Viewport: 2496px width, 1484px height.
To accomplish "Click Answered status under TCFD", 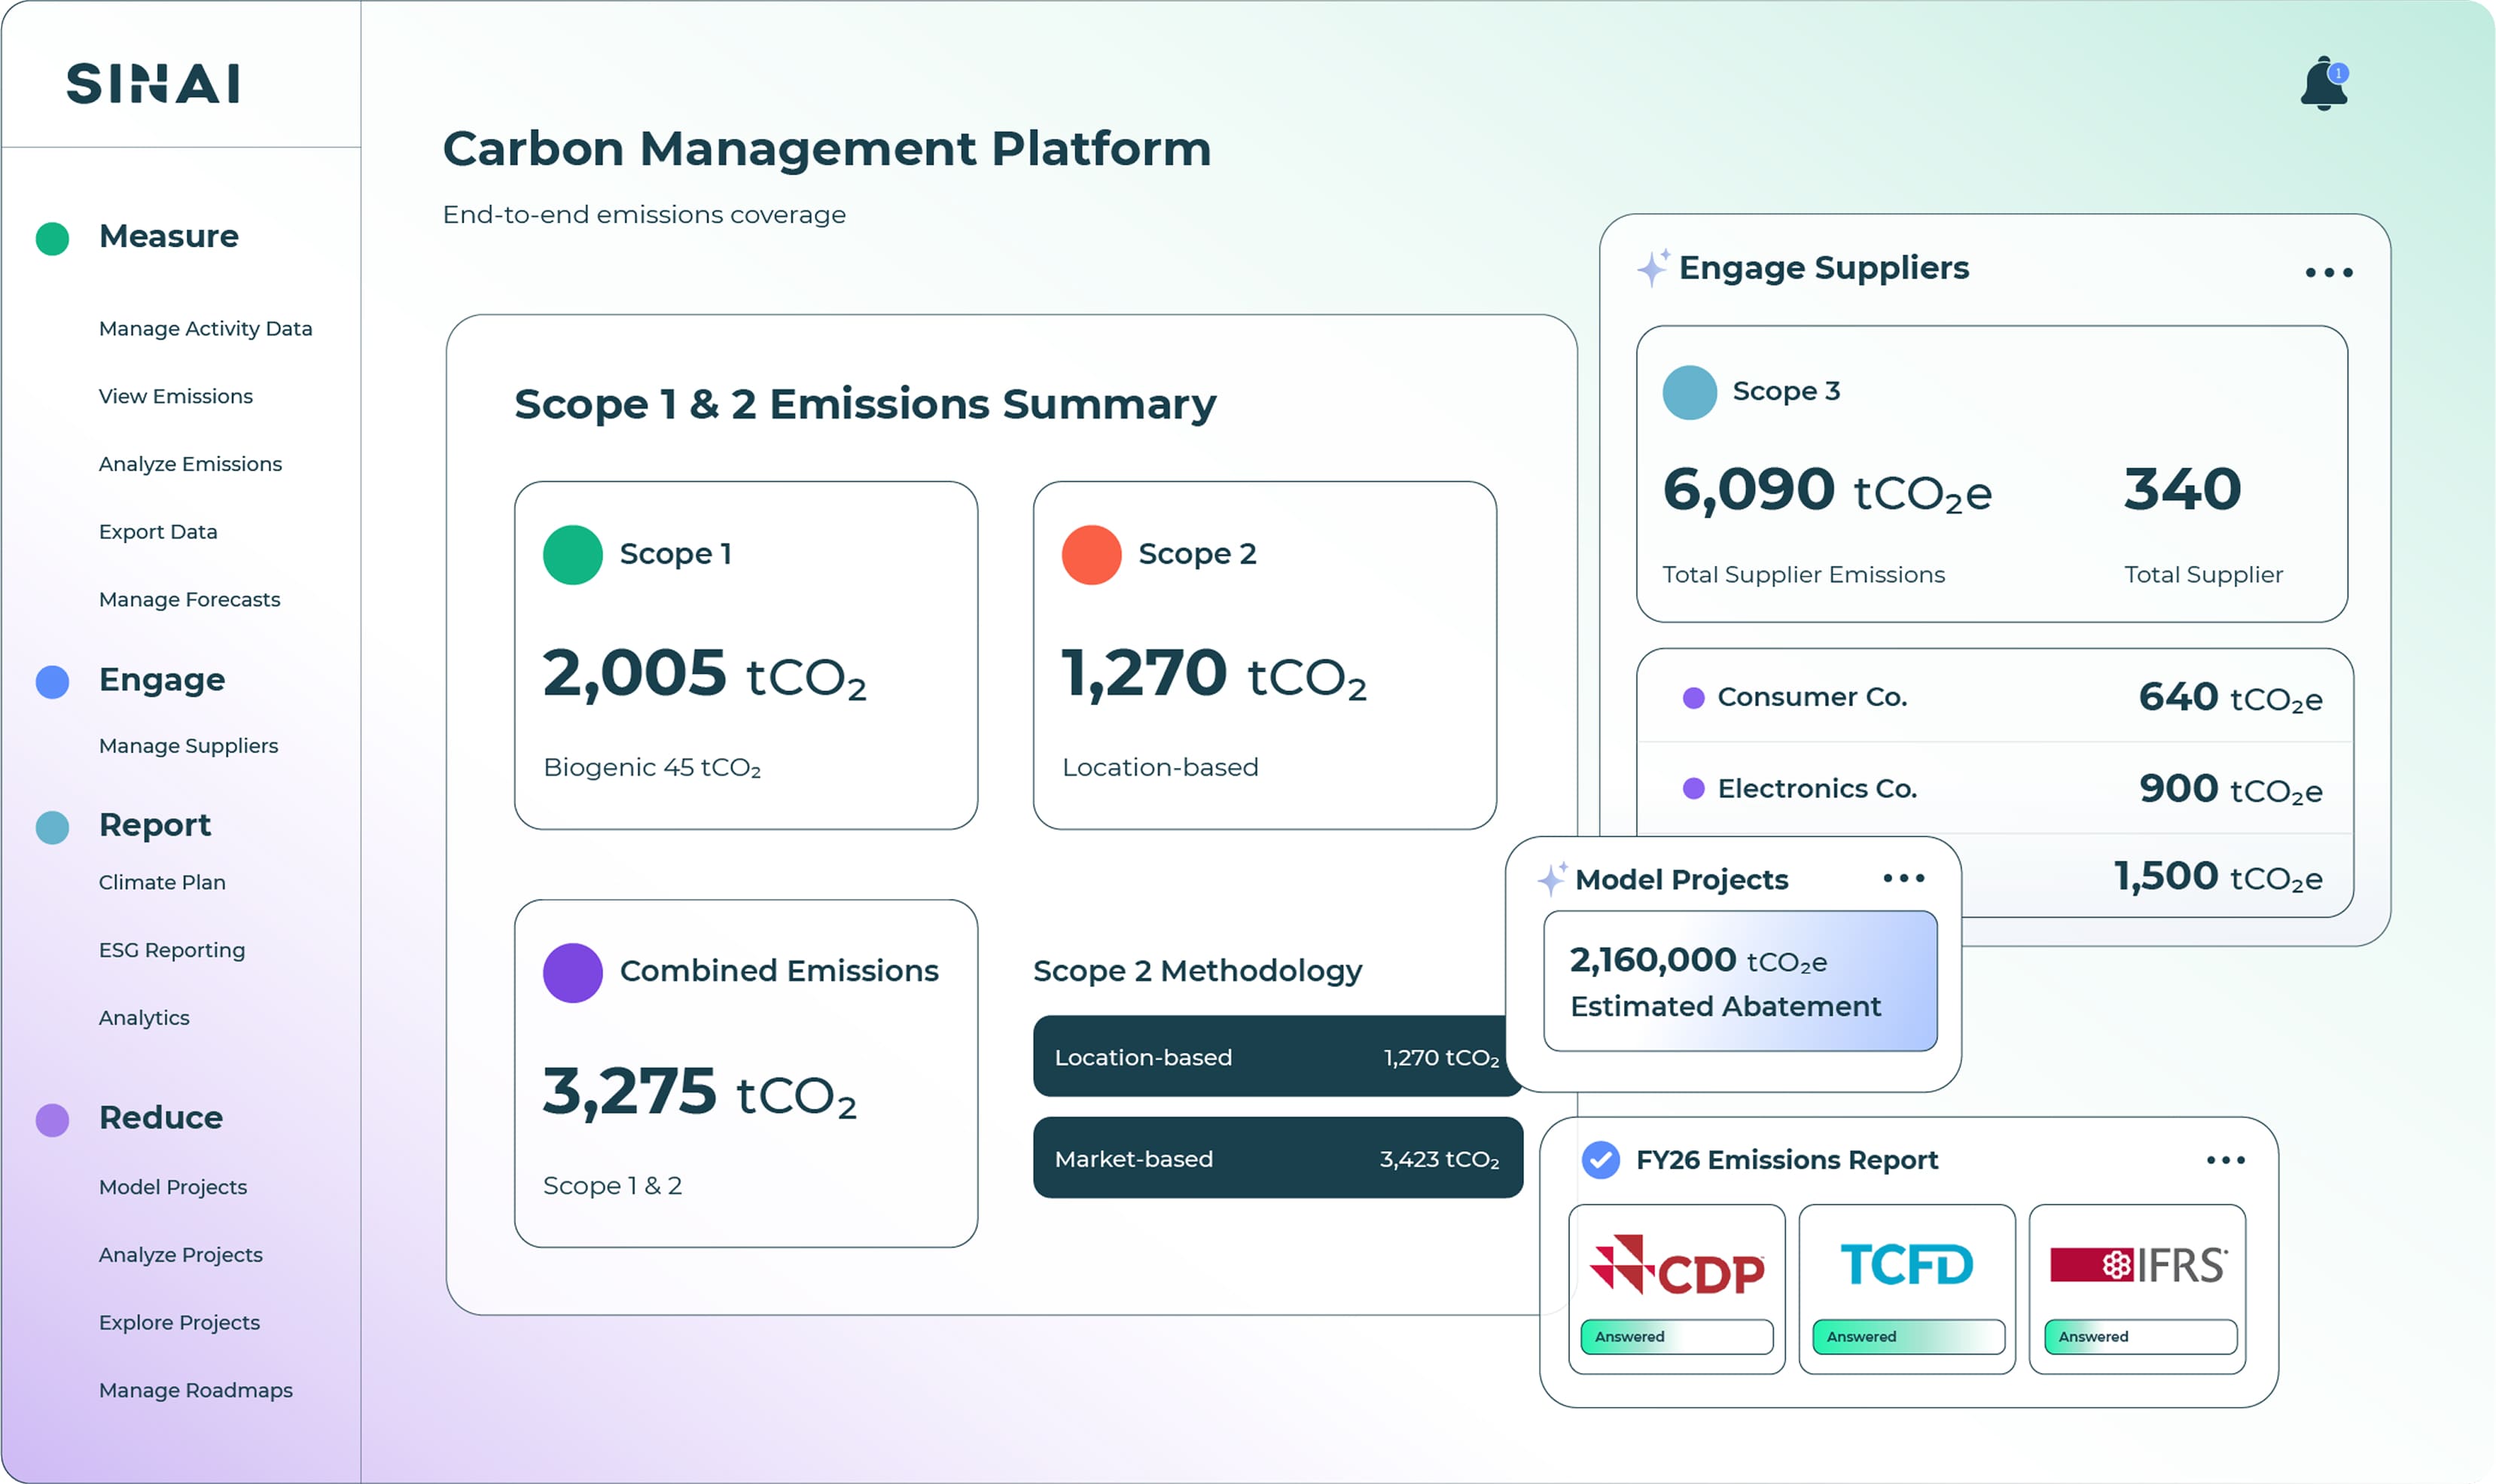I will 1908,1337.
